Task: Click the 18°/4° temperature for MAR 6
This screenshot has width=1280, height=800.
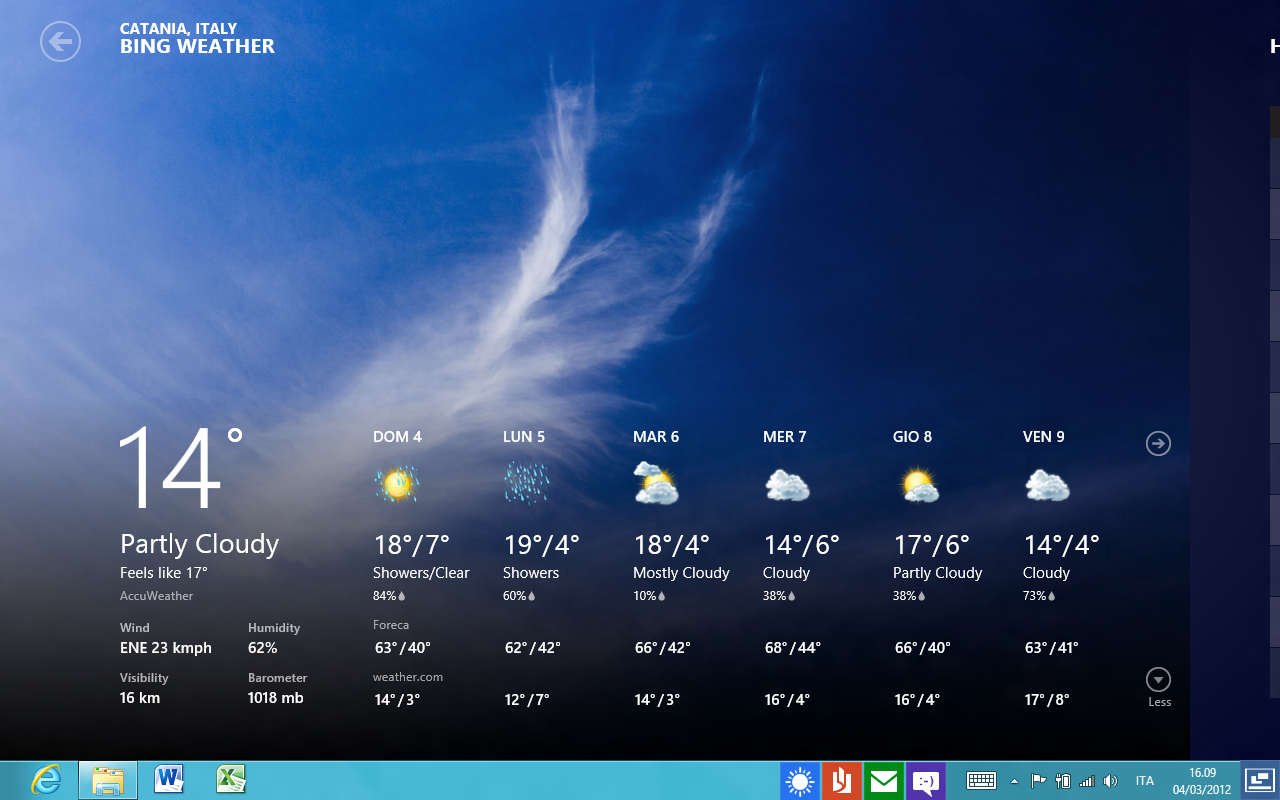Action: pyautogui.click(x=672, y=545)
